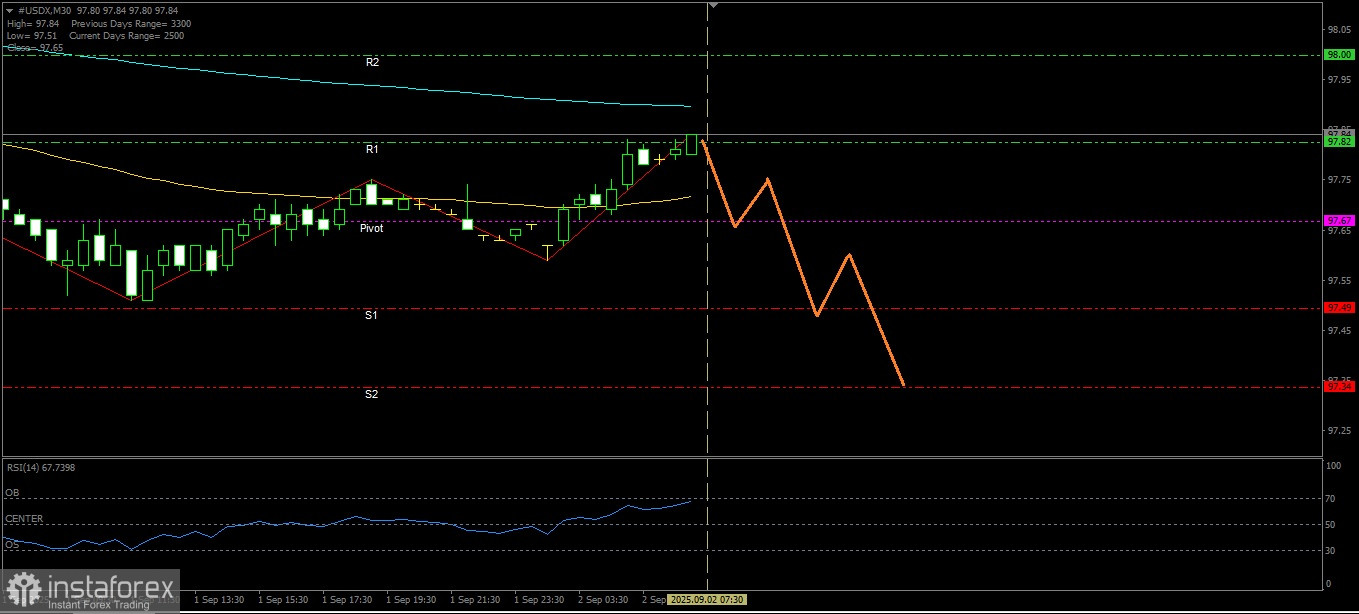Click the 1 Sep 17:30 time label

coord(348,599)
